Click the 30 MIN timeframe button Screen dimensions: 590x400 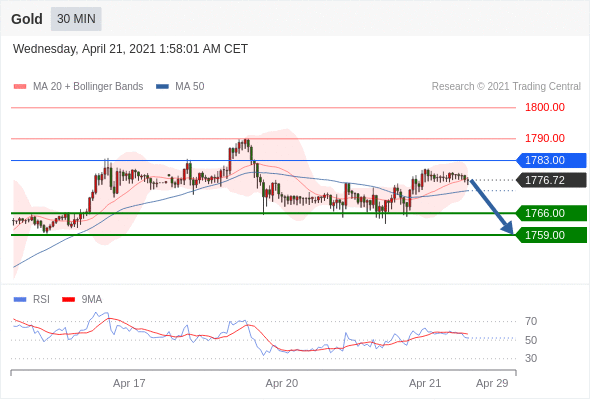pos(76,19)
